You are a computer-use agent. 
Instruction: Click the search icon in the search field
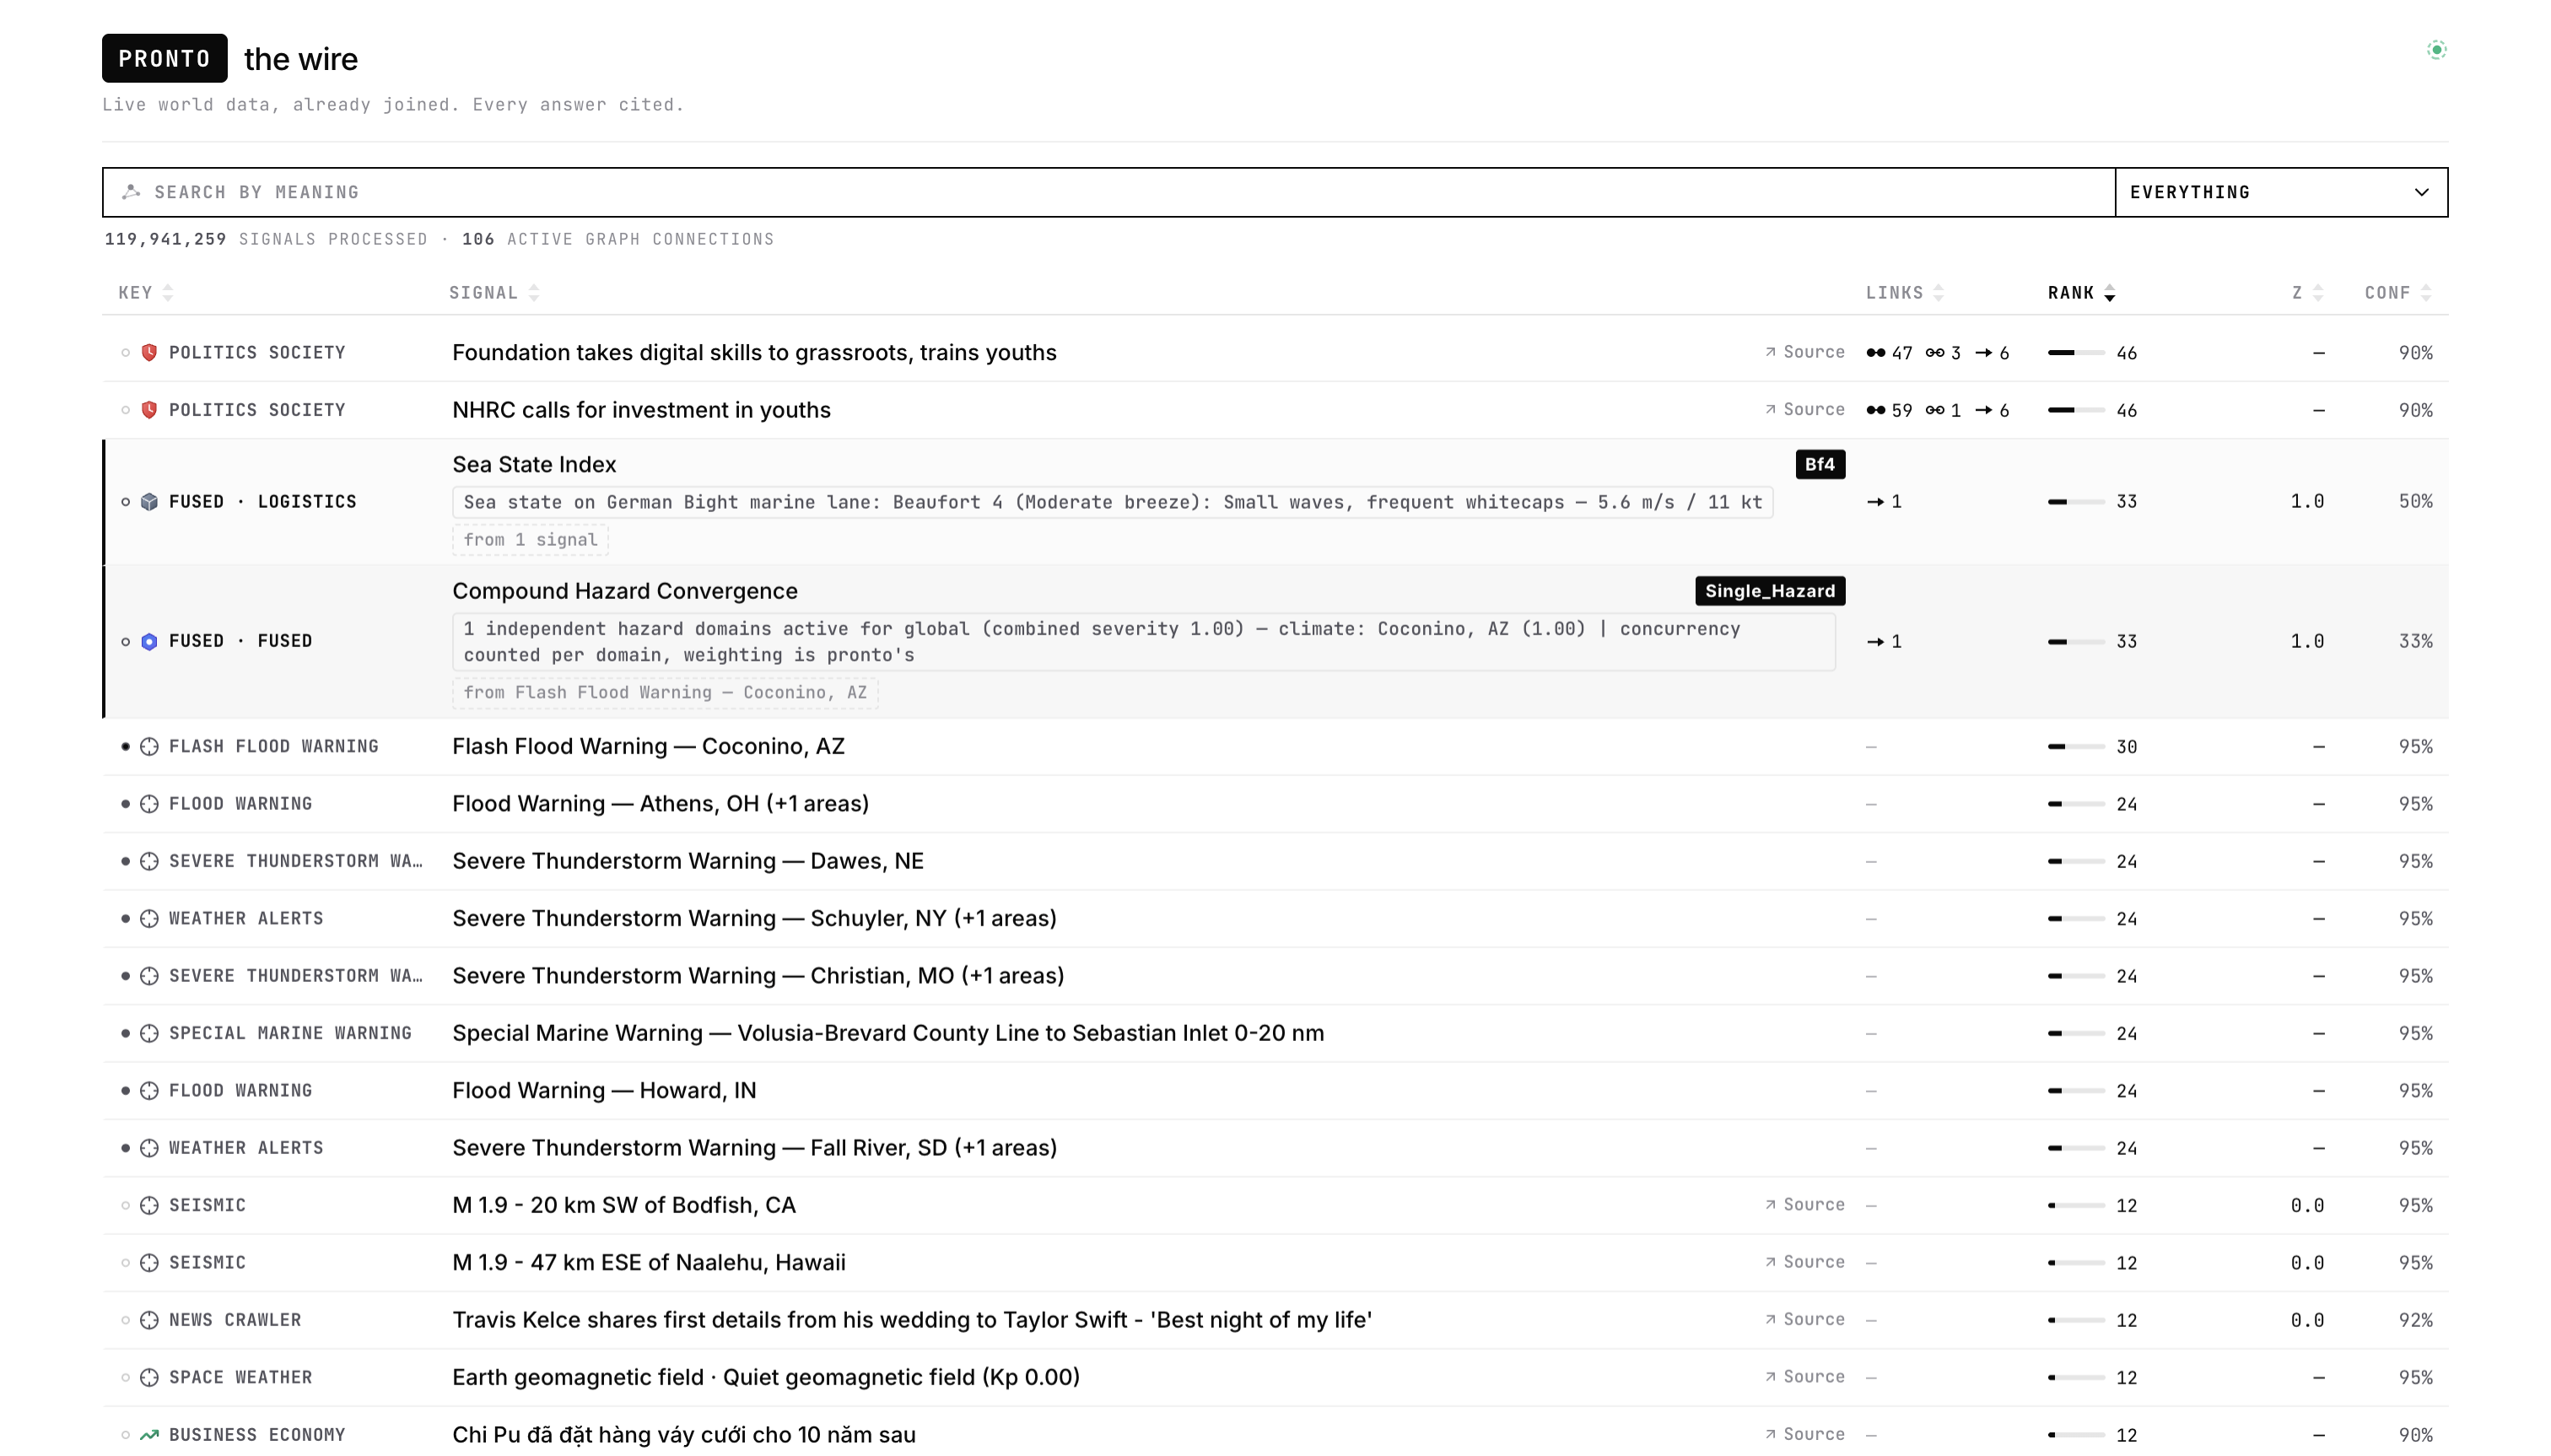coord(131,192)
